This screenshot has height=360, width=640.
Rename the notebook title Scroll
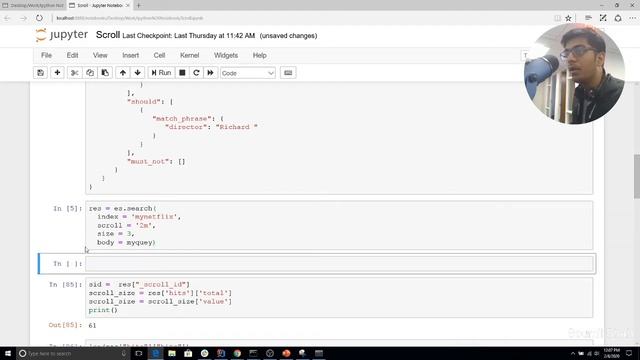(x=108, y=35)
